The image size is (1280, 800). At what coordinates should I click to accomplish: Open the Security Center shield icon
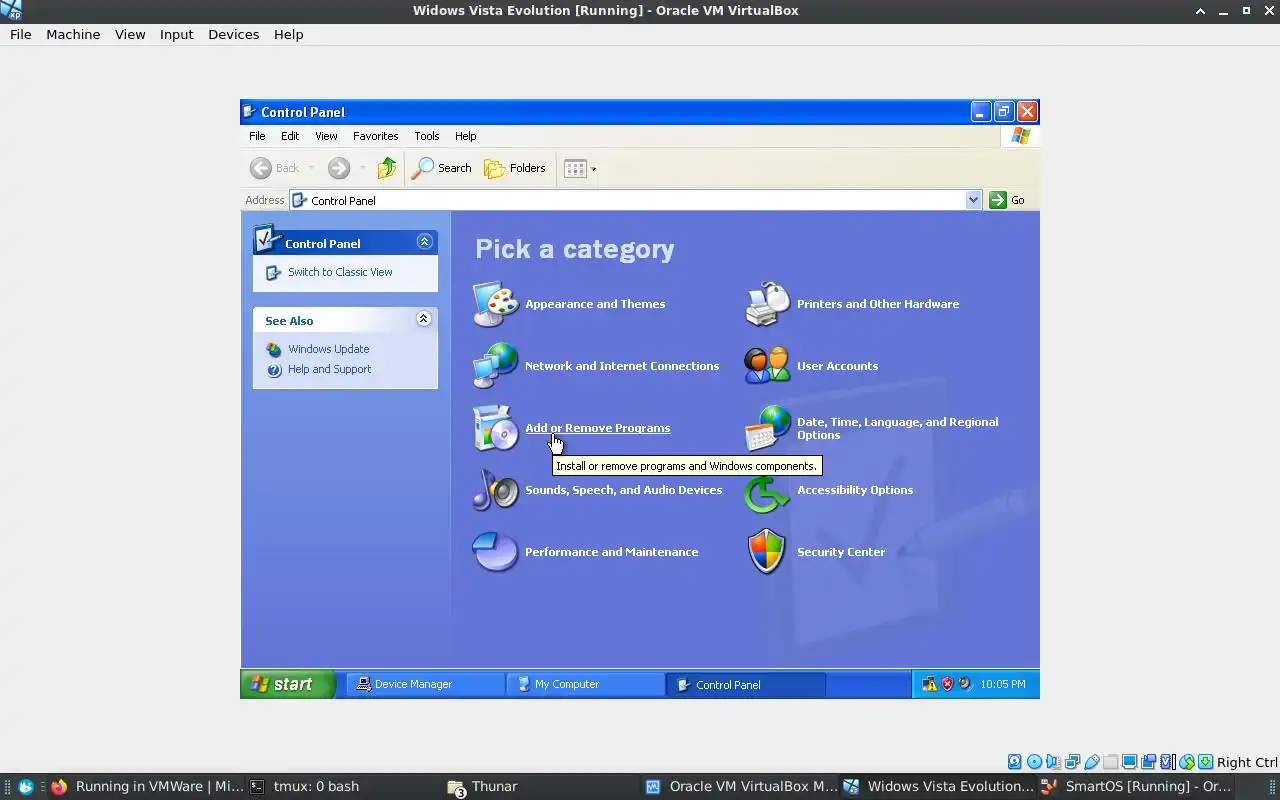click(767, 552)
